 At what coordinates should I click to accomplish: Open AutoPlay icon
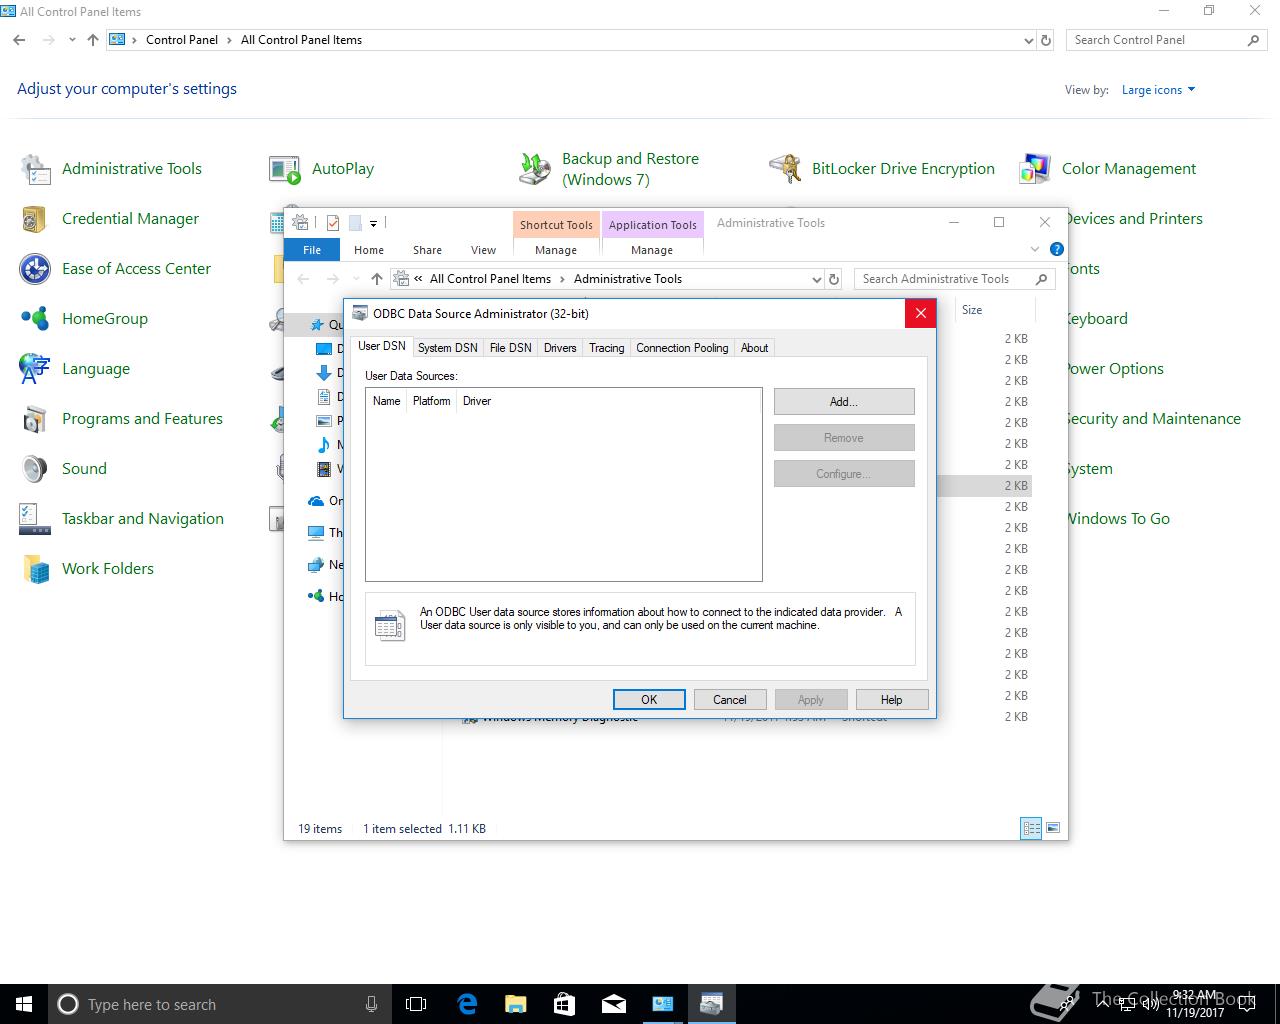[x=285, y=169]
